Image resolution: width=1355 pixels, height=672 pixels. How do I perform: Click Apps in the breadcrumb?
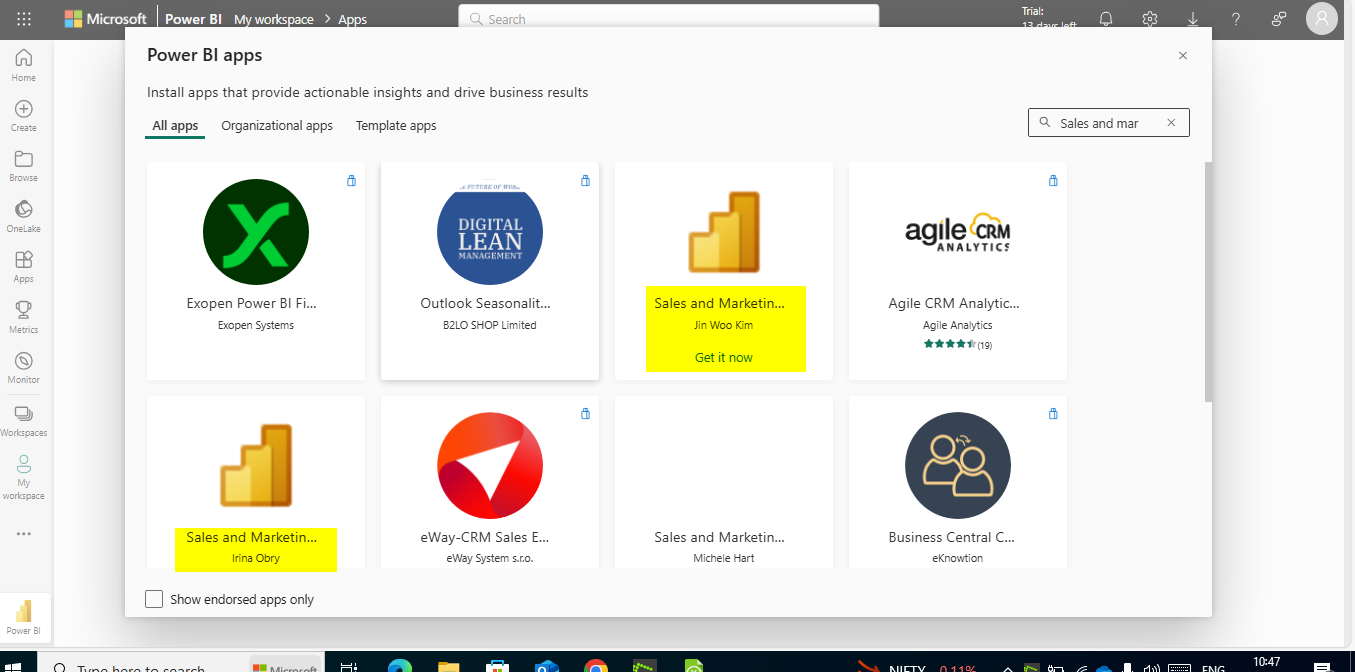[352, 19]
